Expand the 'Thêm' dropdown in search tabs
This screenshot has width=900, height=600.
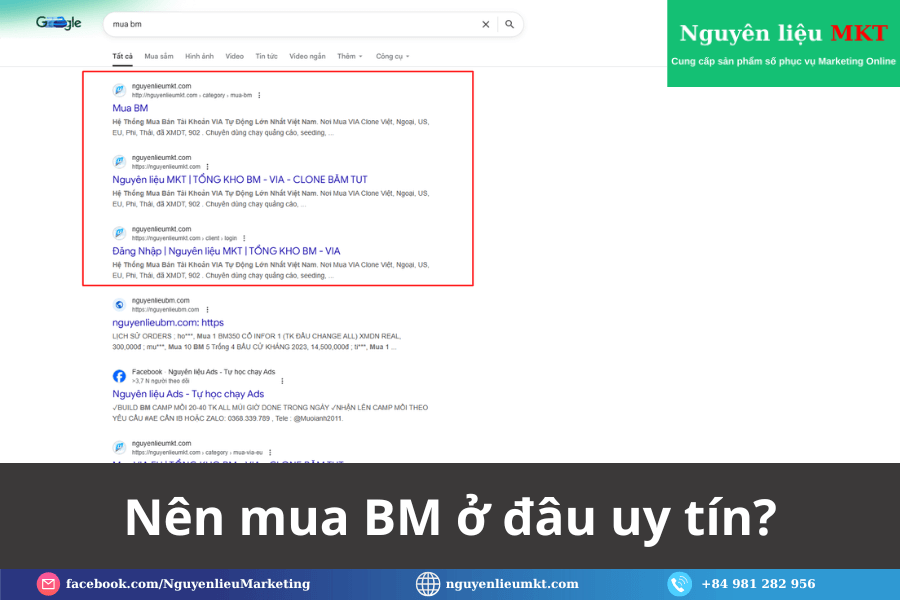tap(349, 56)
